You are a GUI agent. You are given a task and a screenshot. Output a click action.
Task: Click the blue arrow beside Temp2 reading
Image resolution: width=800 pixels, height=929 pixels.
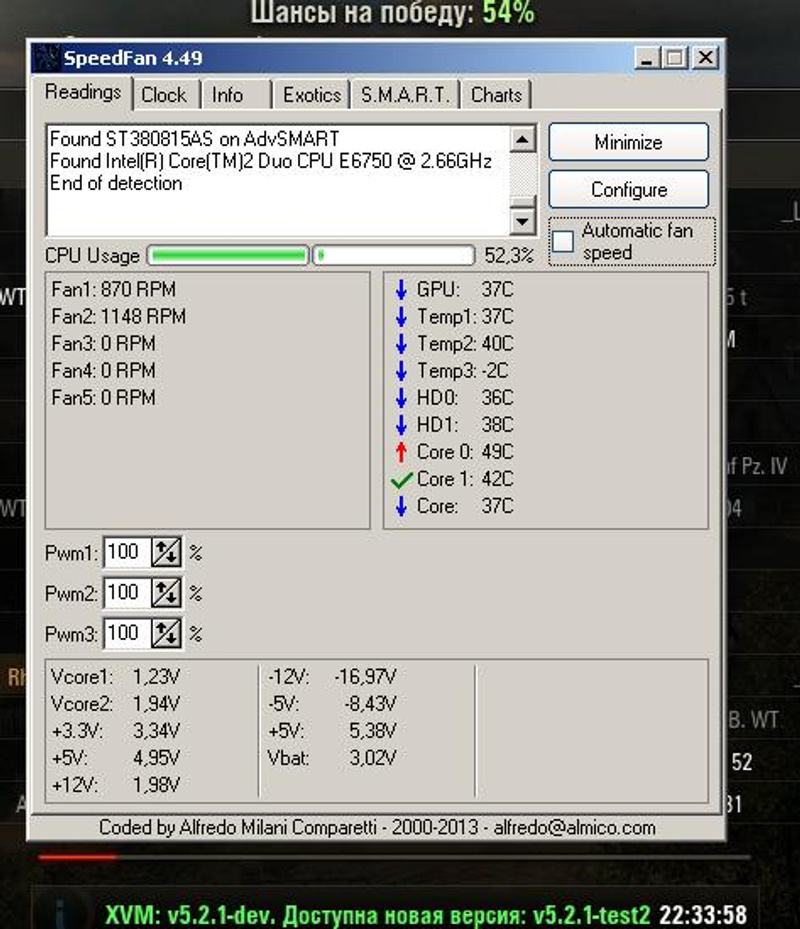coord(401,344)
